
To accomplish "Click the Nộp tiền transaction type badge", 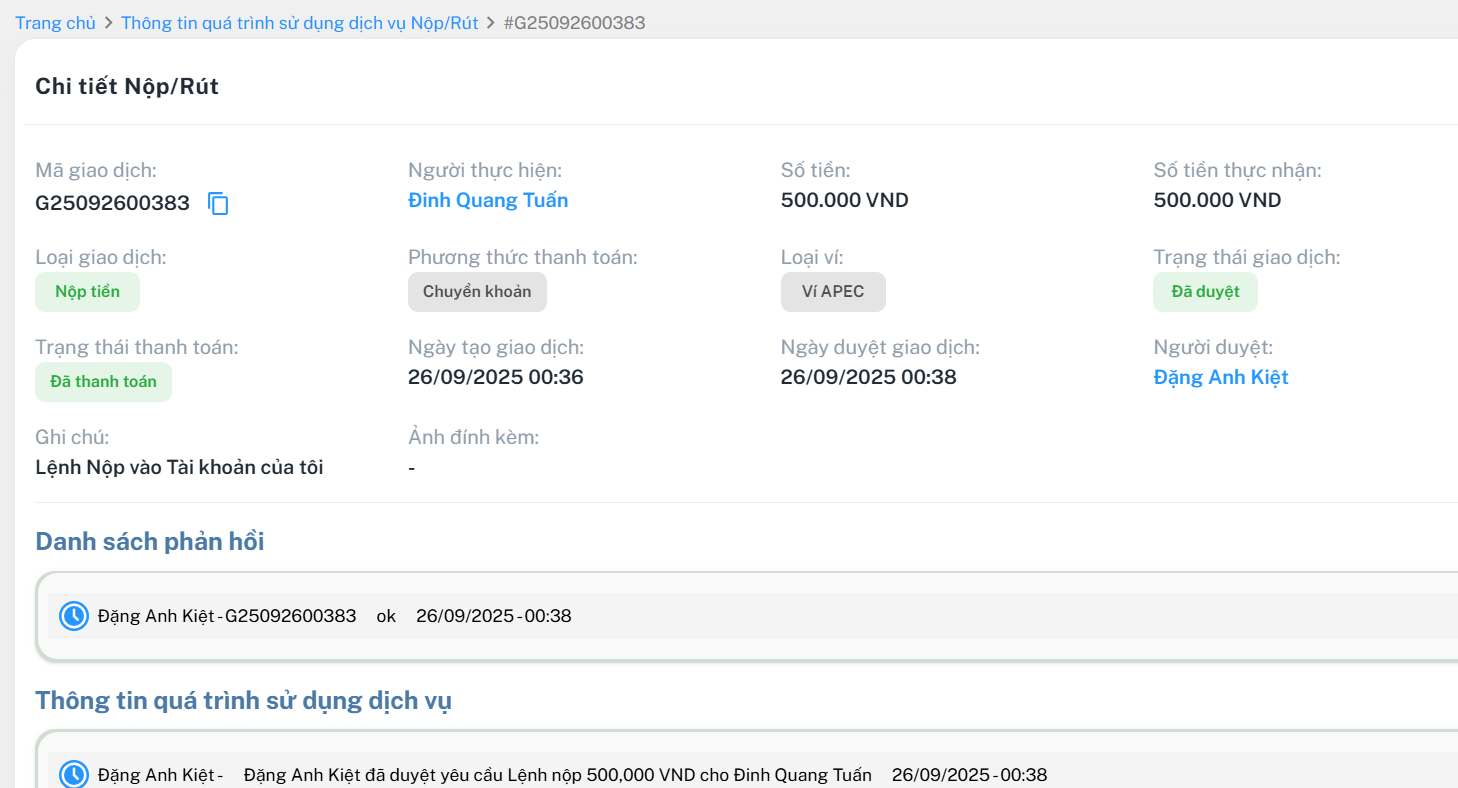I will [x=87, y=292].
